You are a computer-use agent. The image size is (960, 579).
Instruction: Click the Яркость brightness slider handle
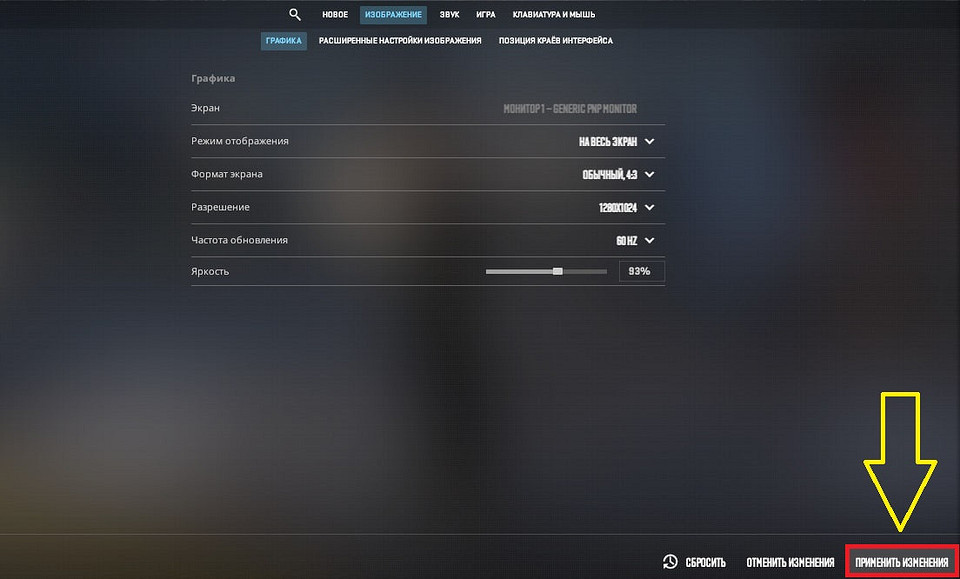(x=558, y=271)
